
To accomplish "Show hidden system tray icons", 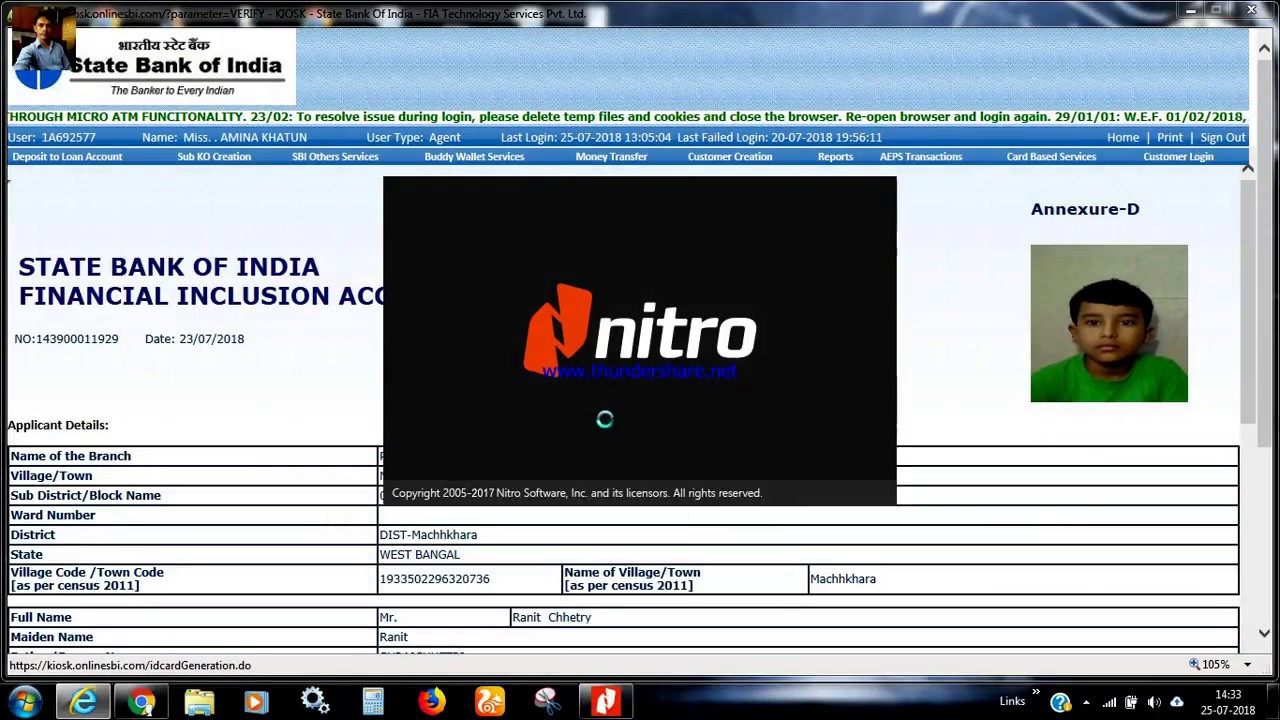I will [1086, 702].
